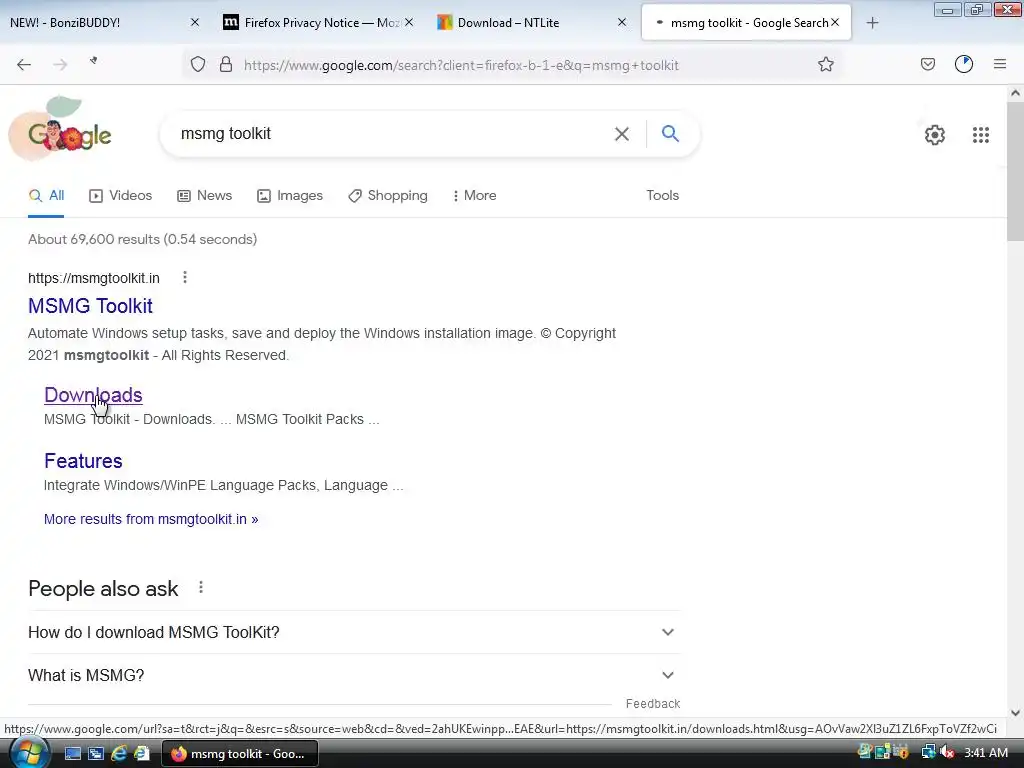Open three-dot menu beside People also ask
Viewport: 1024px width, 768px height.
coord(201,587)
